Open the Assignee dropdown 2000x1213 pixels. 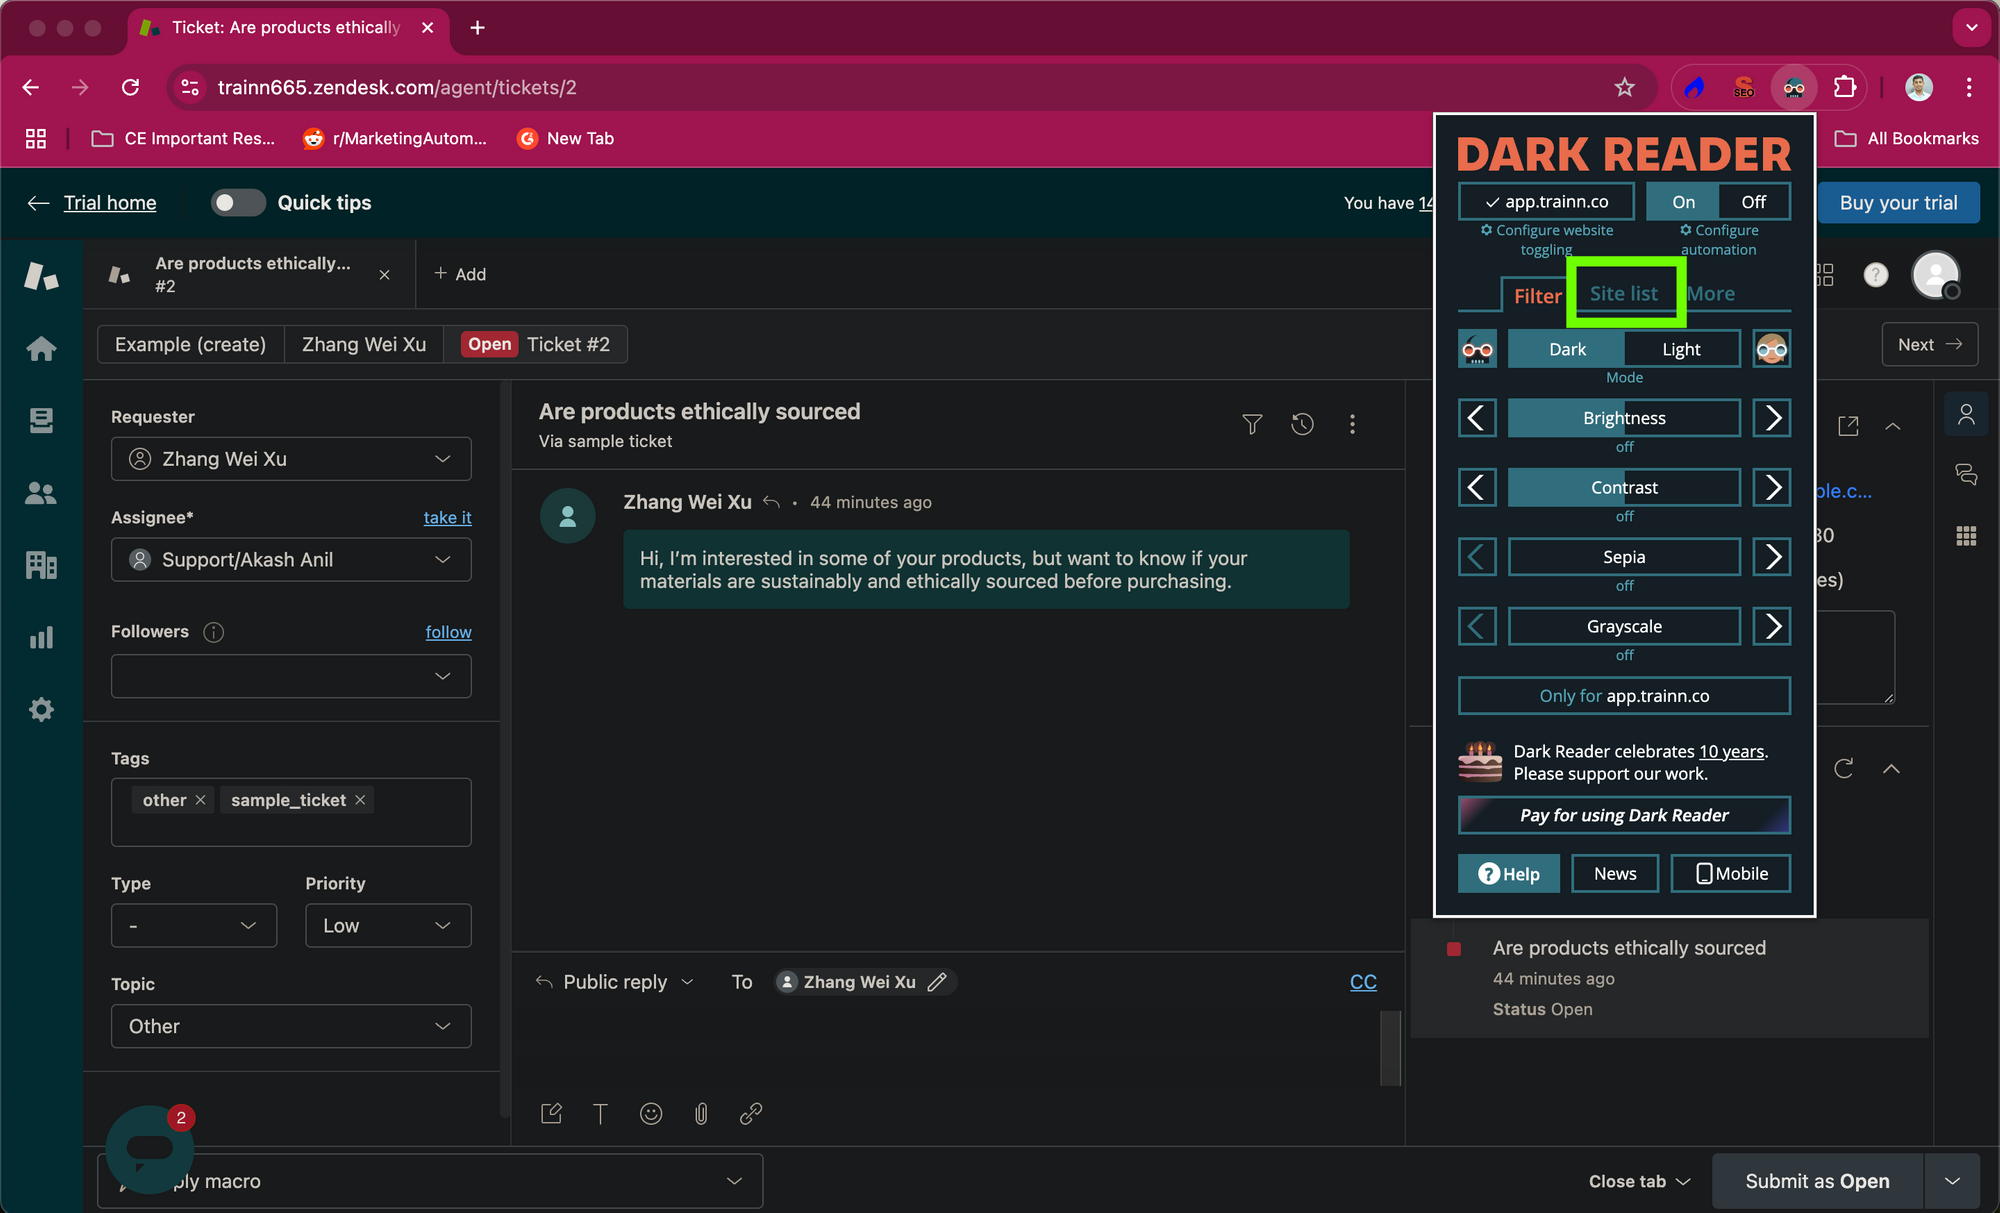click(291, 560)
